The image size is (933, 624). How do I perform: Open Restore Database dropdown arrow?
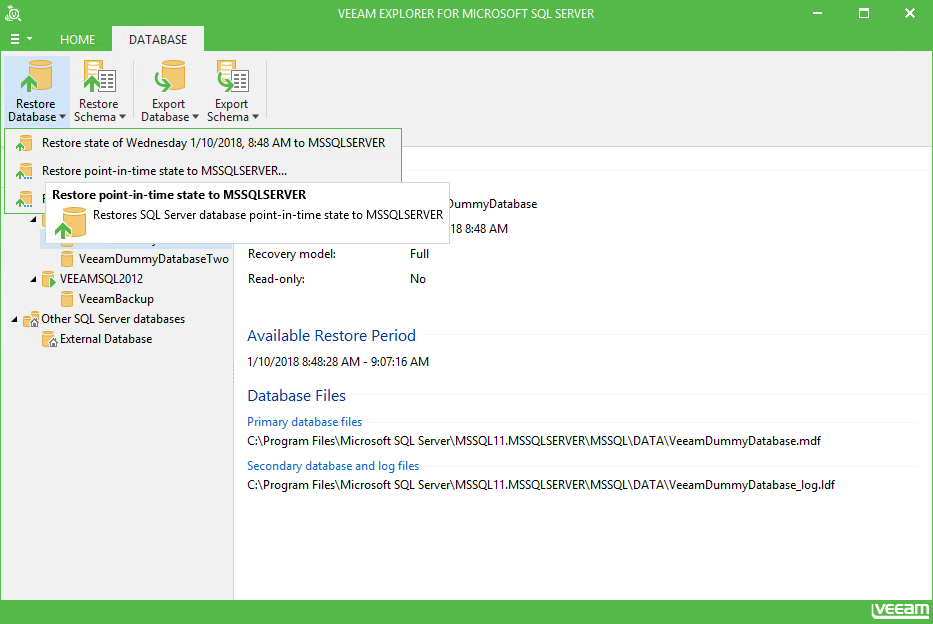[x=62, y=117]
